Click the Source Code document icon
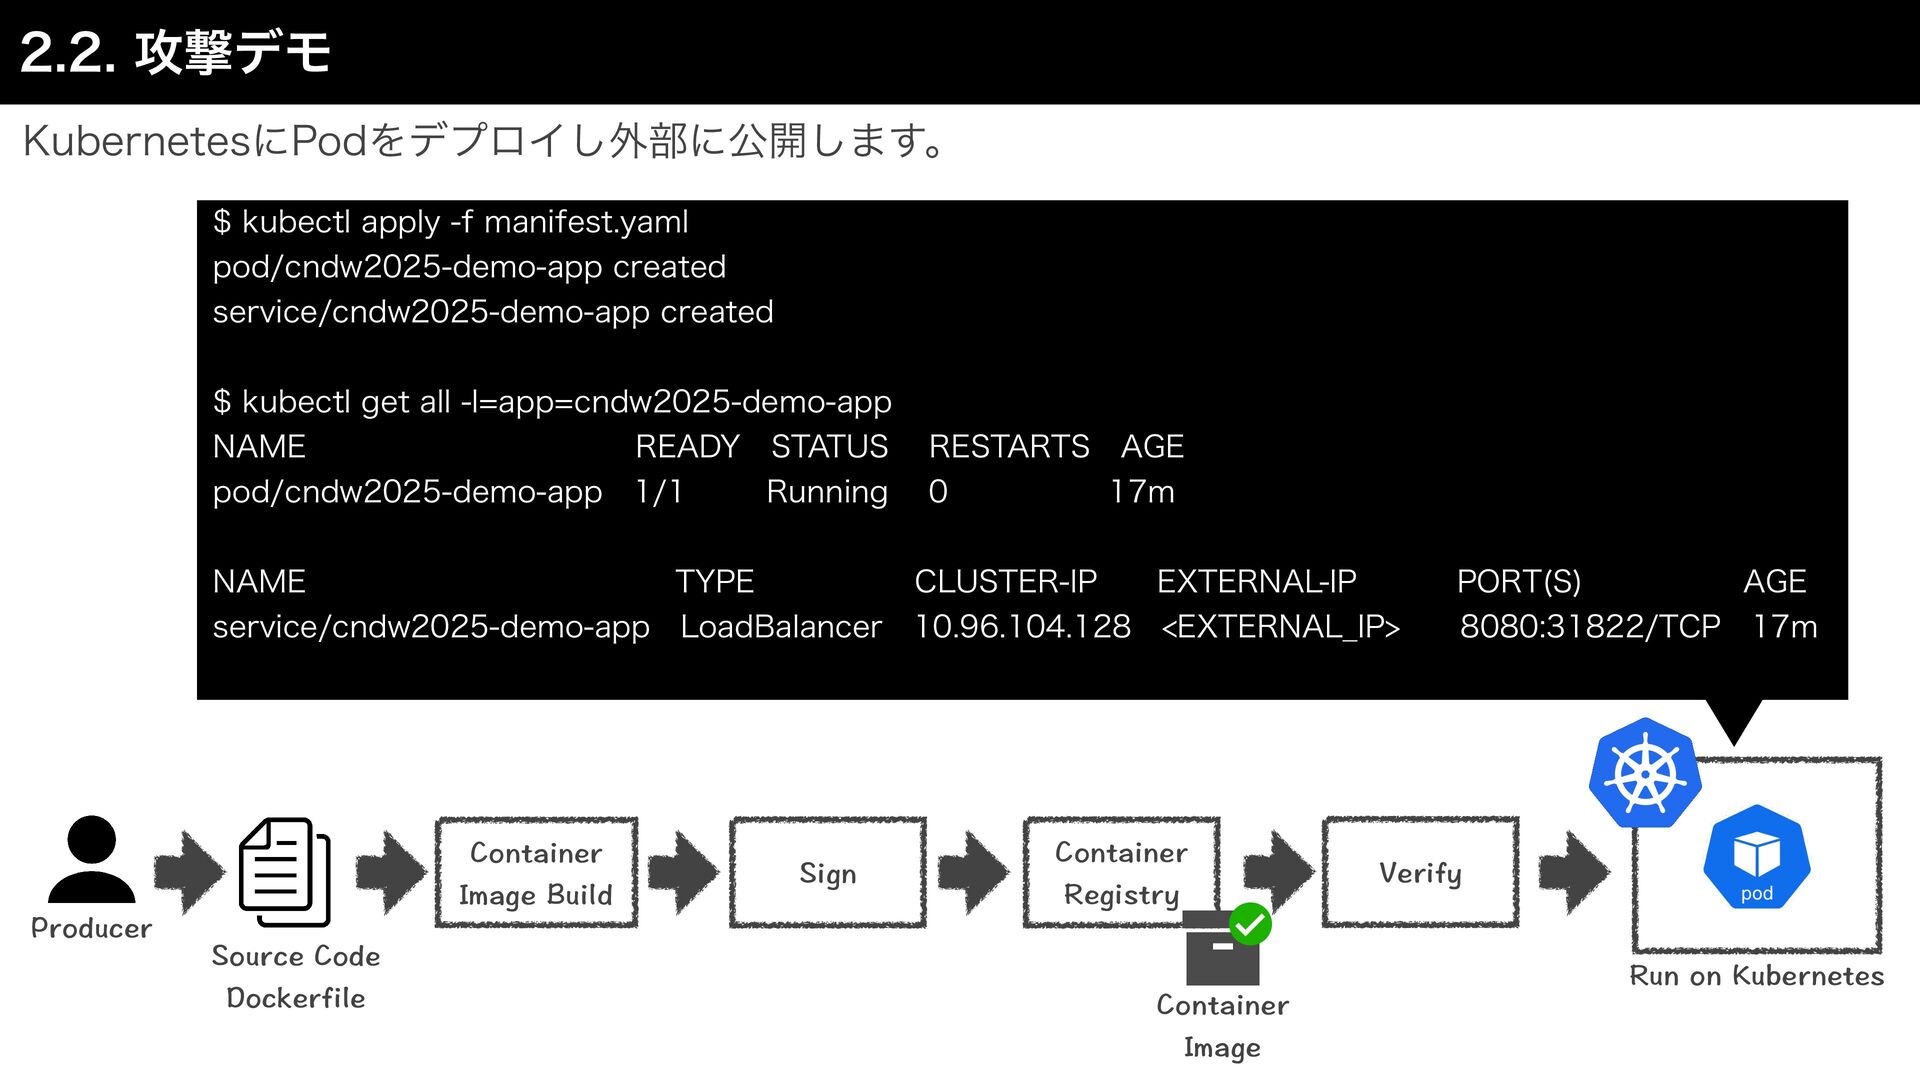 [x=285, y=872]
